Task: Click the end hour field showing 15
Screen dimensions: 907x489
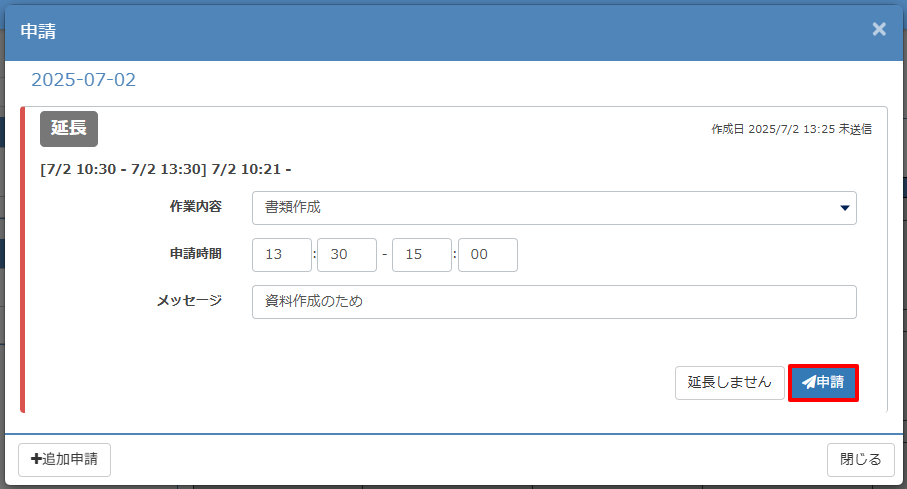Action: [x=422, y=255]
